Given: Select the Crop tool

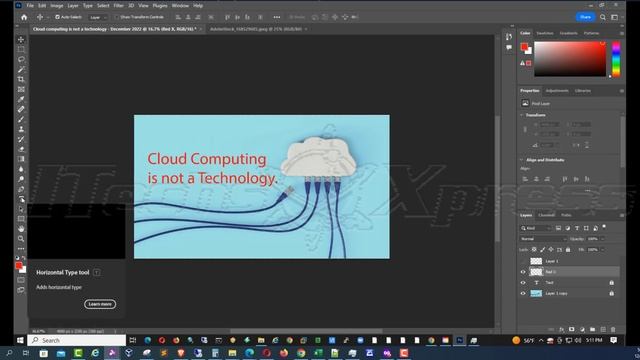Looking at the screenshot, I should [x=21, y=79].
